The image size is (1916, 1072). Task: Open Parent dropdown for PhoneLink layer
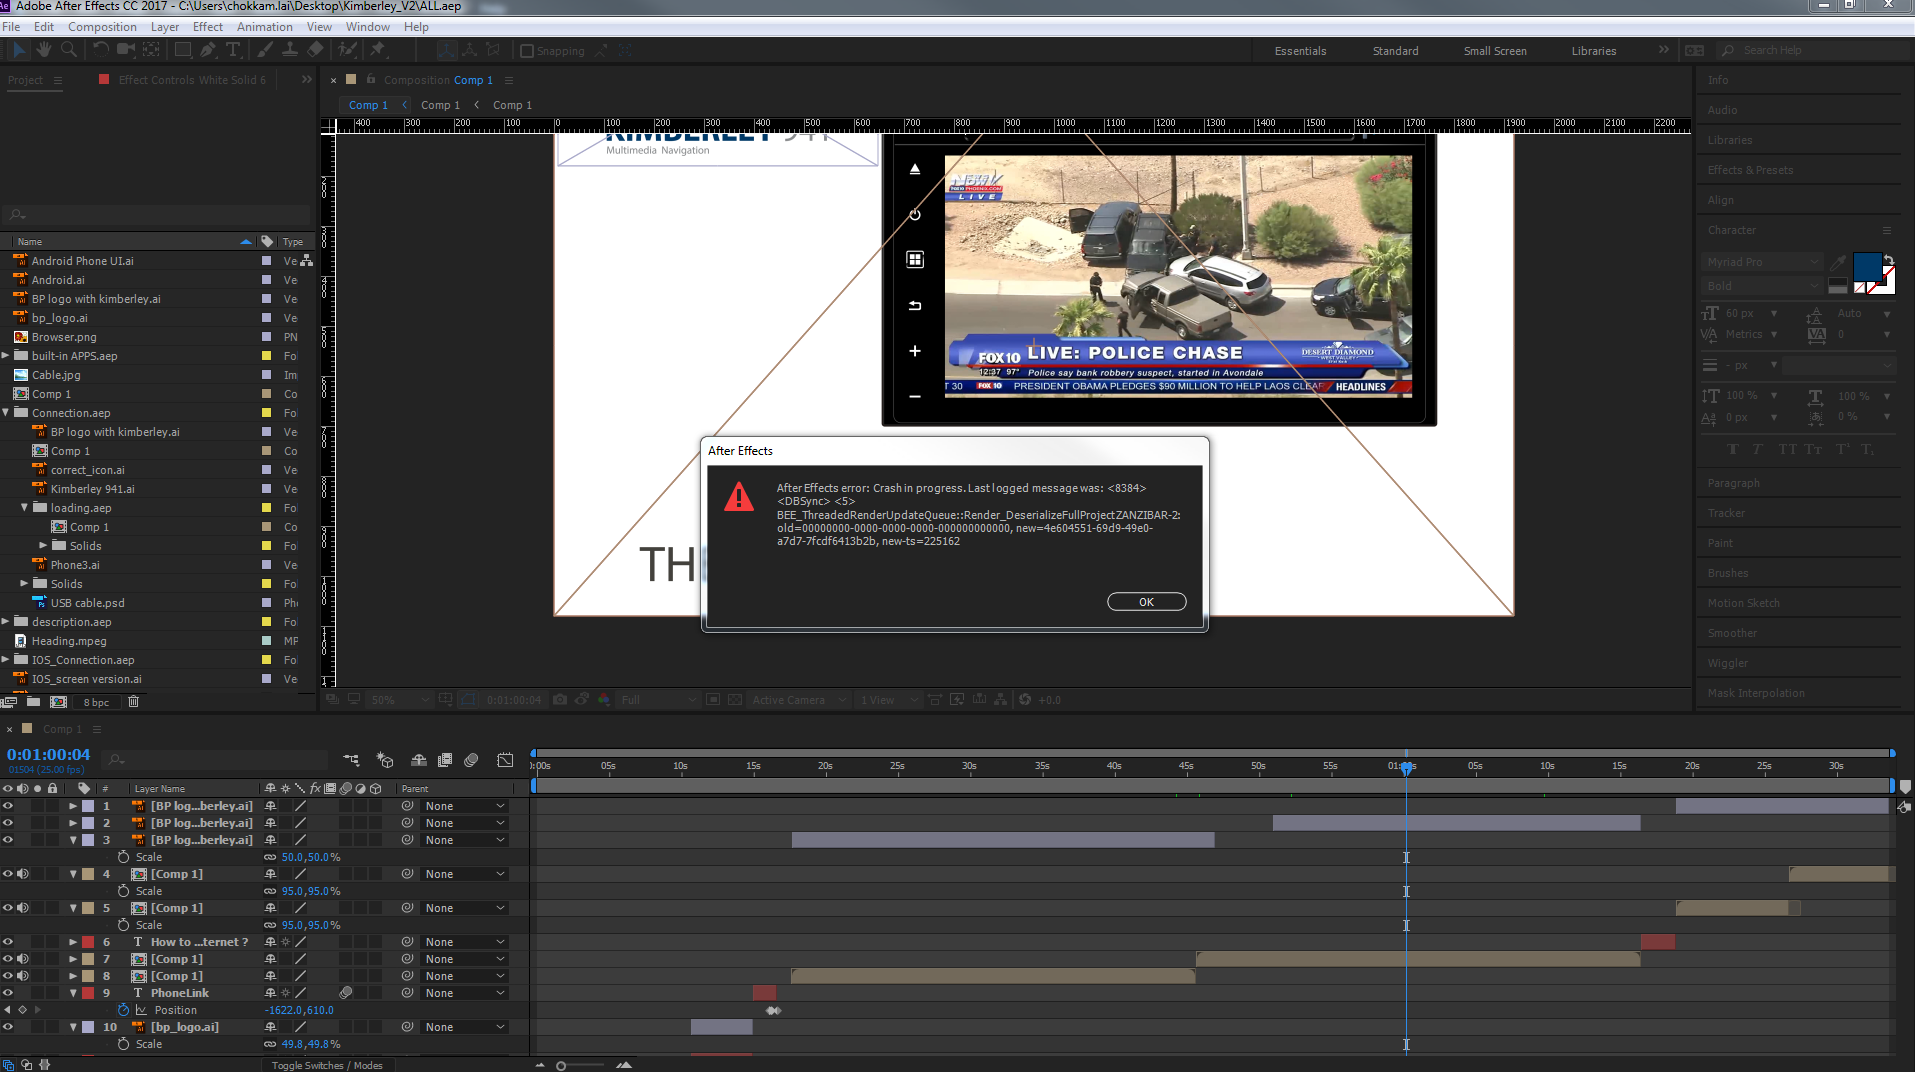pos(465,993)
